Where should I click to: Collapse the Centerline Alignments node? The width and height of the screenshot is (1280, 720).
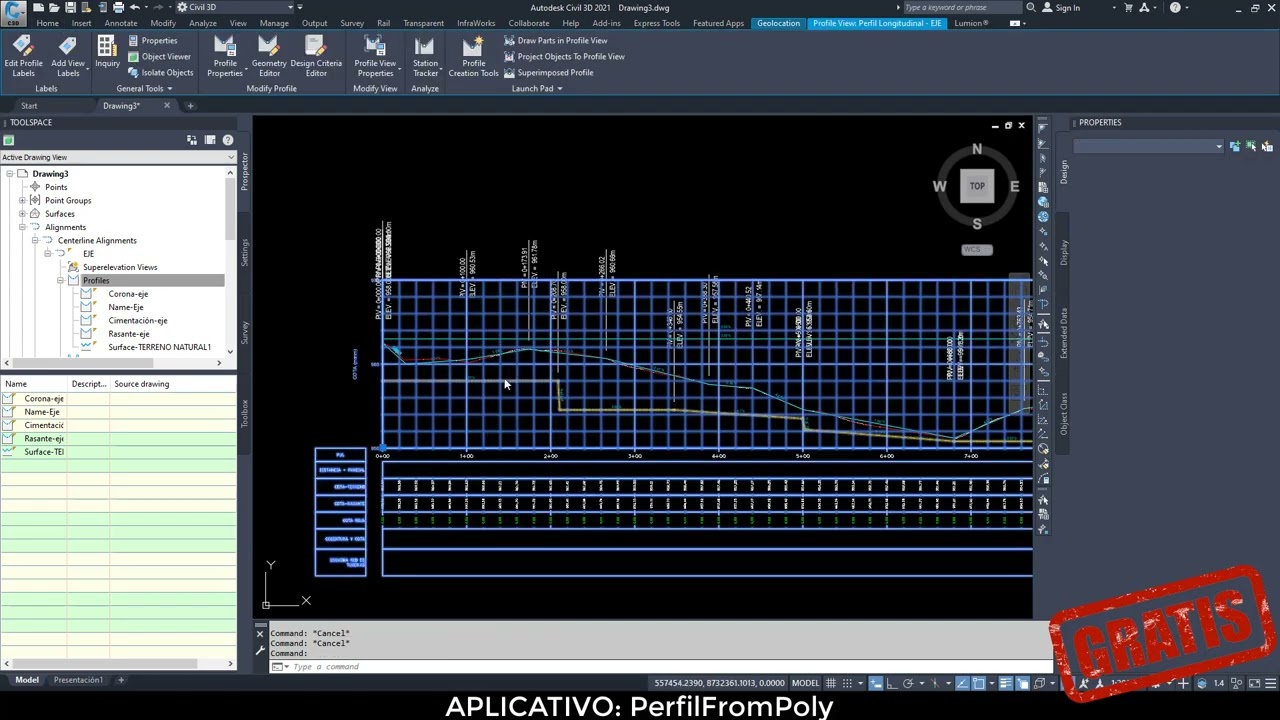point(35,240)
